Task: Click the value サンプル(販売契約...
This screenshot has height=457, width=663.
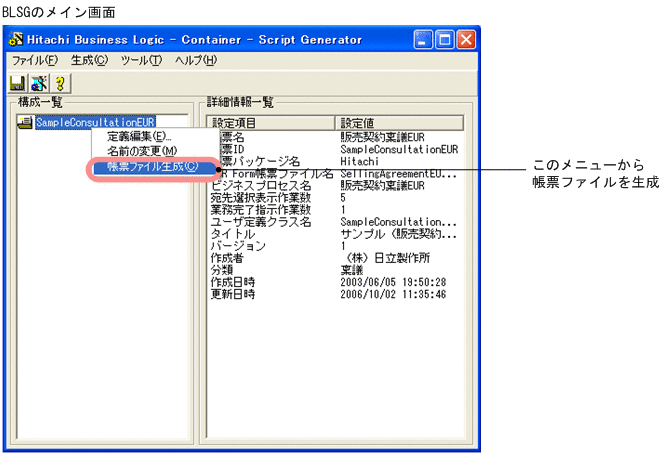Action: [x=398, y=234]
